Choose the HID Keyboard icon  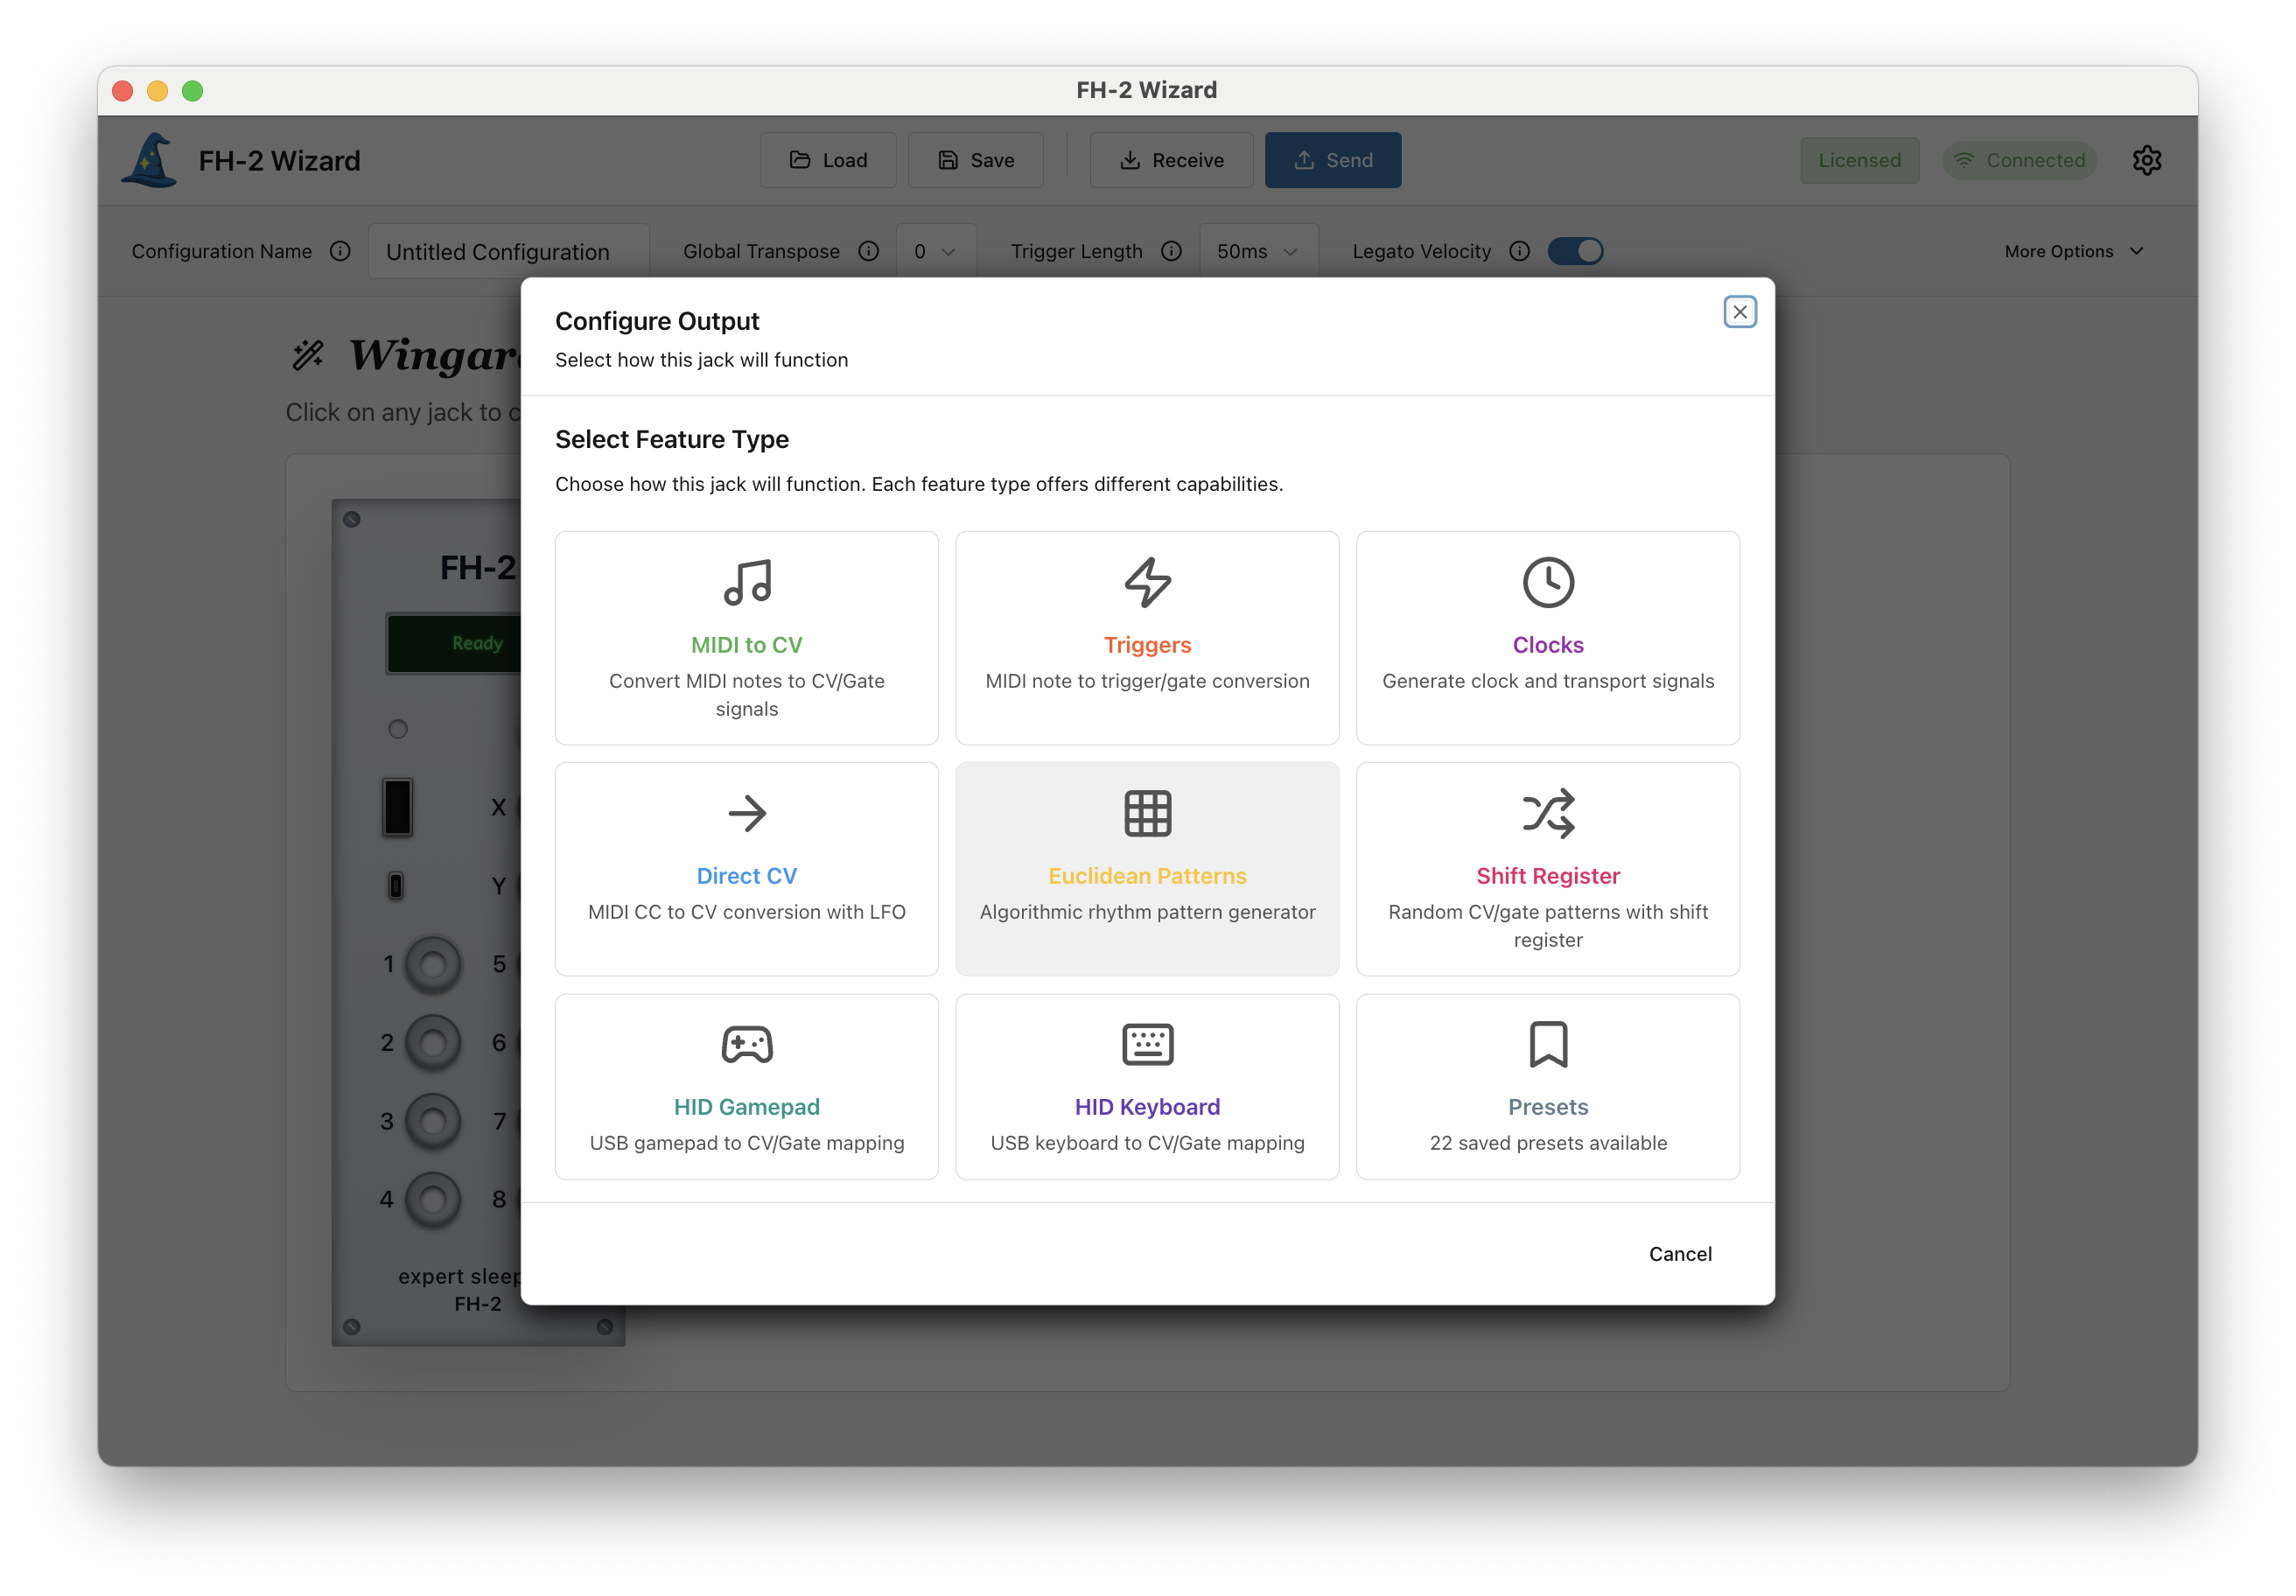tap(1147, 1044)
